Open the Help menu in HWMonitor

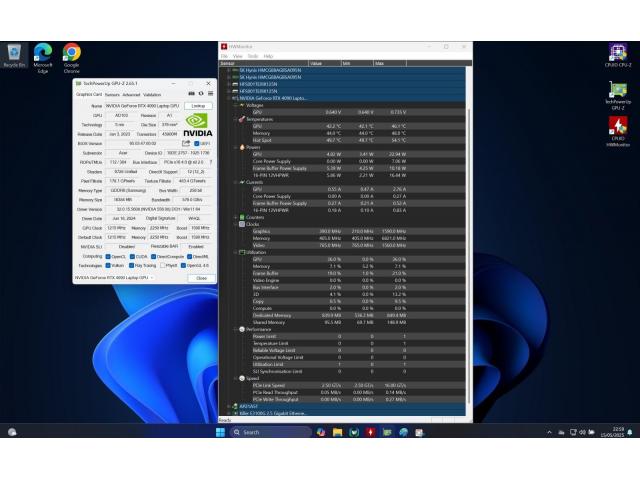tap(268, 56)
